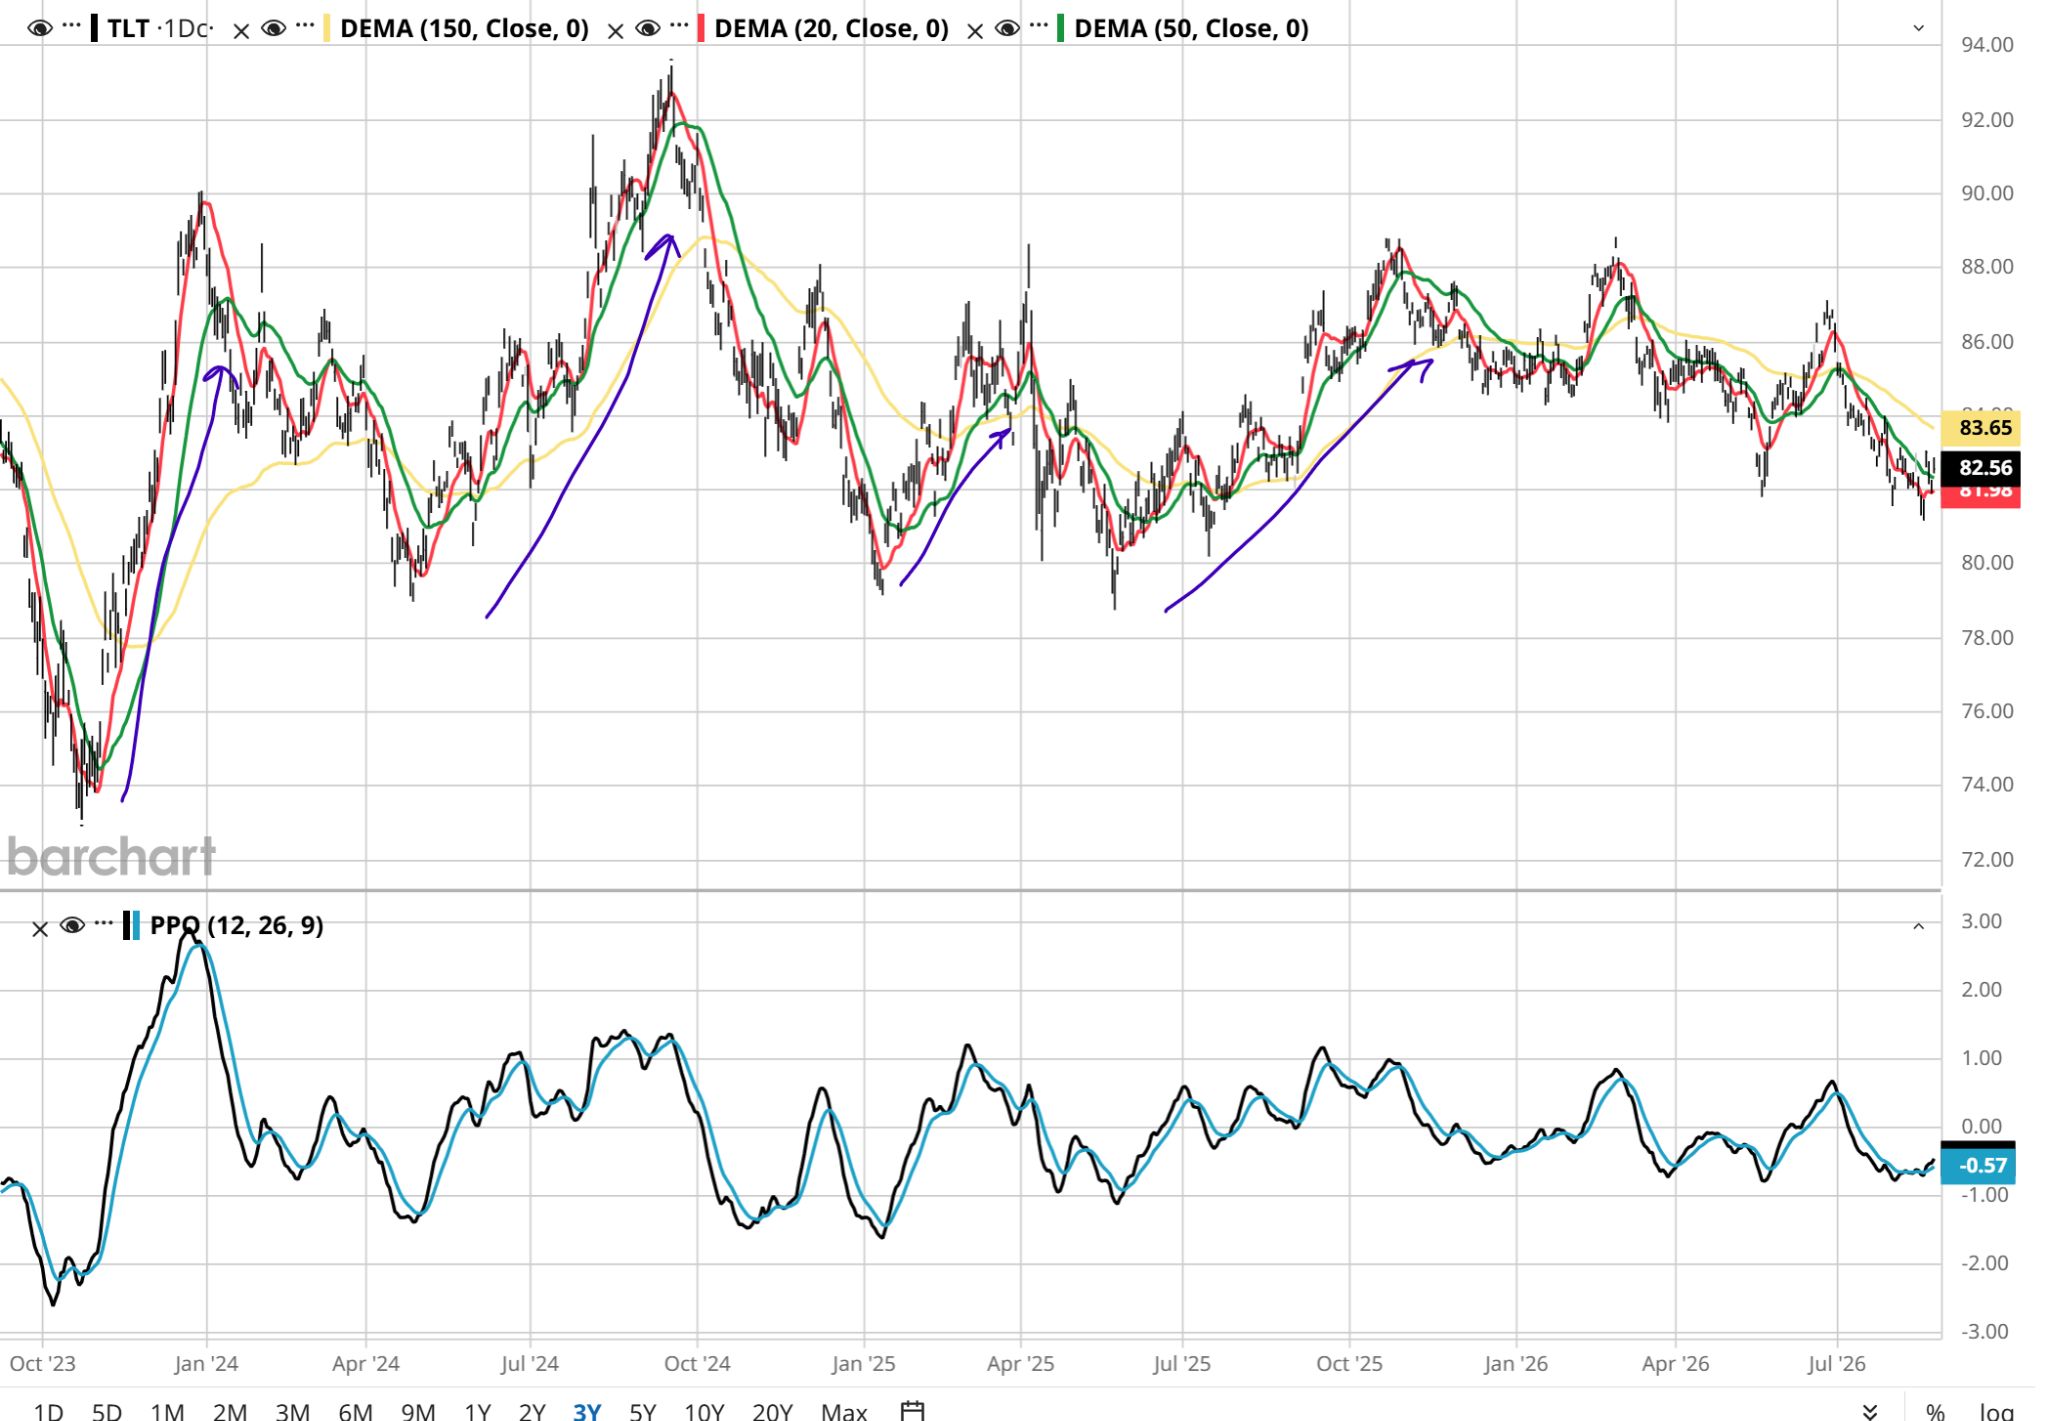Viewport: 2048px width, 1421px height.
Task: Switch to the 5Y time range
Action: pos(642,1411)
